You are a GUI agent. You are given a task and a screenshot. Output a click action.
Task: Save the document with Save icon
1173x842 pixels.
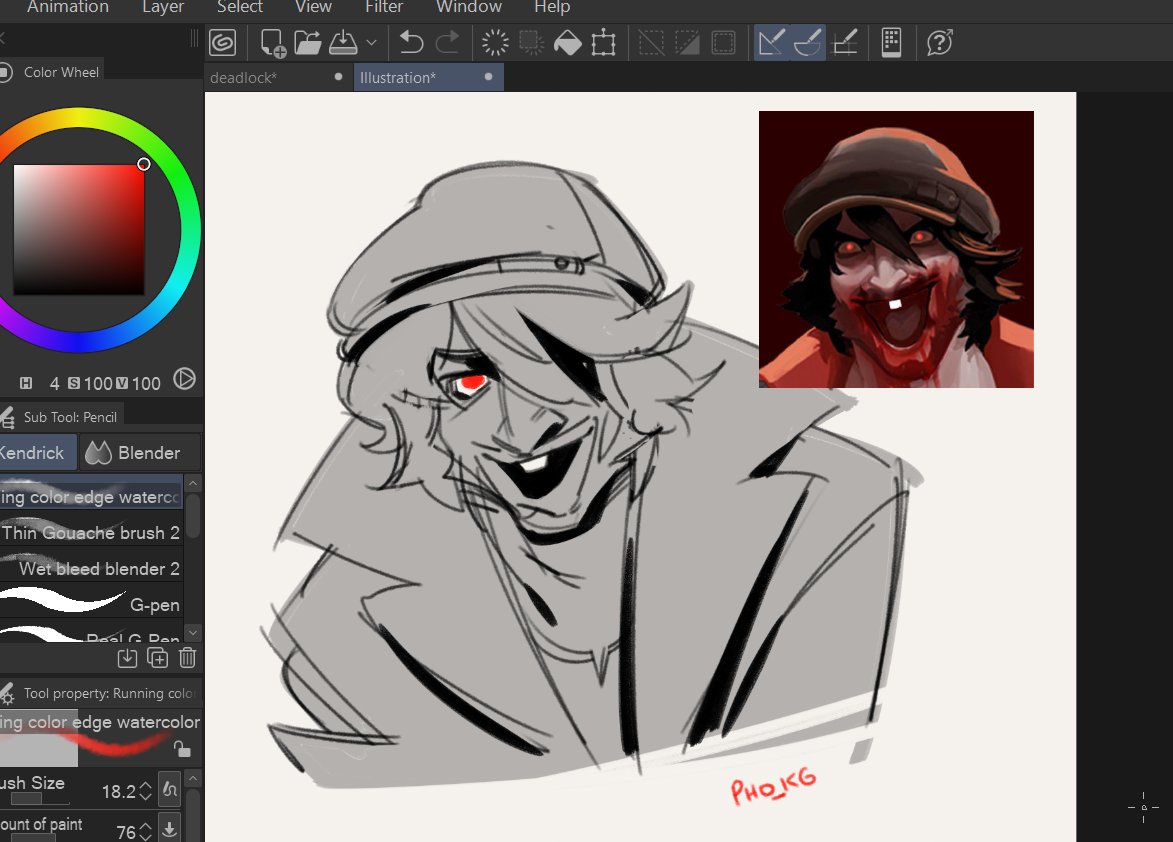[x=343, y=43]
